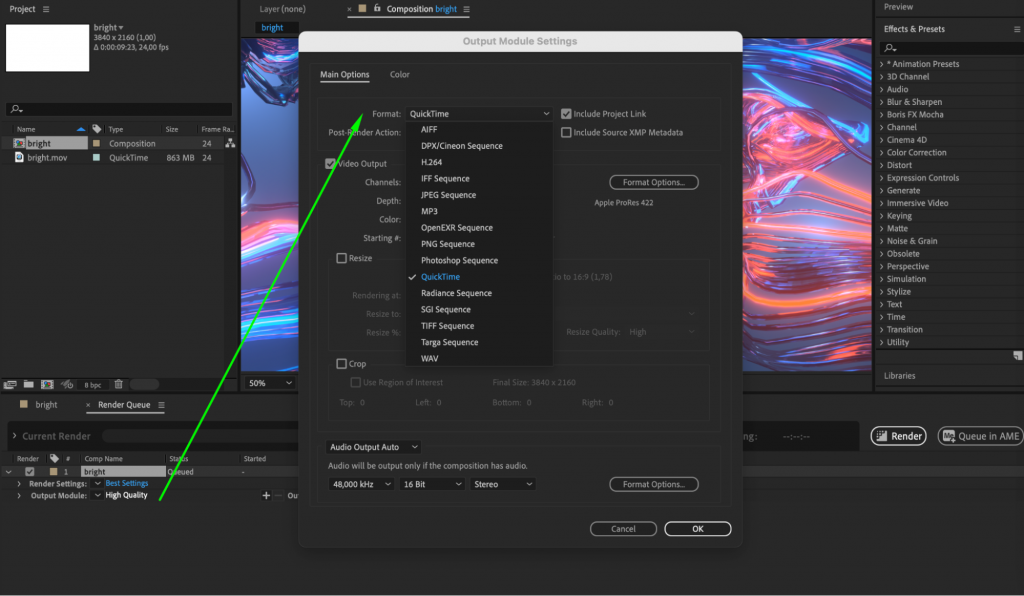Open the Interpret Footage icon
Viewport: 1024px width, 596px height.
tap(10, 385)
